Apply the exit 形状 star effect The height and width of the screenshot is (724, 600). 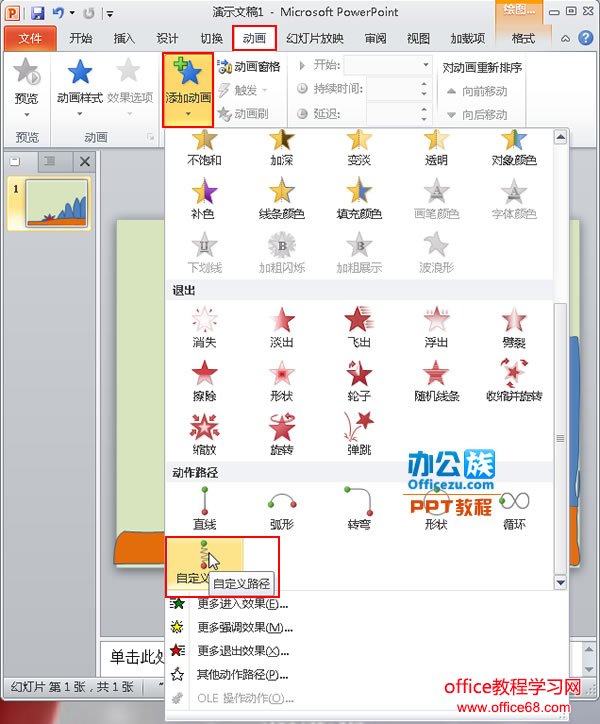[282, 380]
